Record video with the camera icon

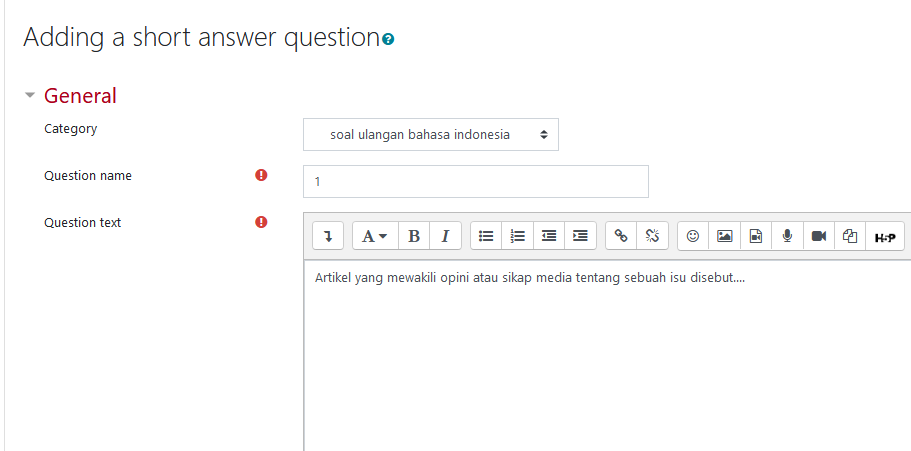click(819, 236)
